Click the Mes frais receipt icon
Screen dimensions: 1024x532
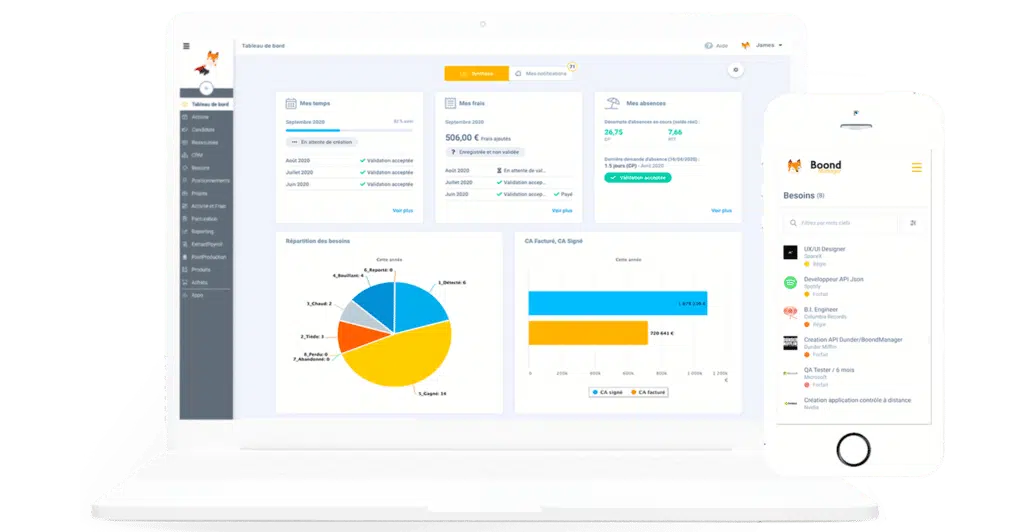[x=450, y=103]
